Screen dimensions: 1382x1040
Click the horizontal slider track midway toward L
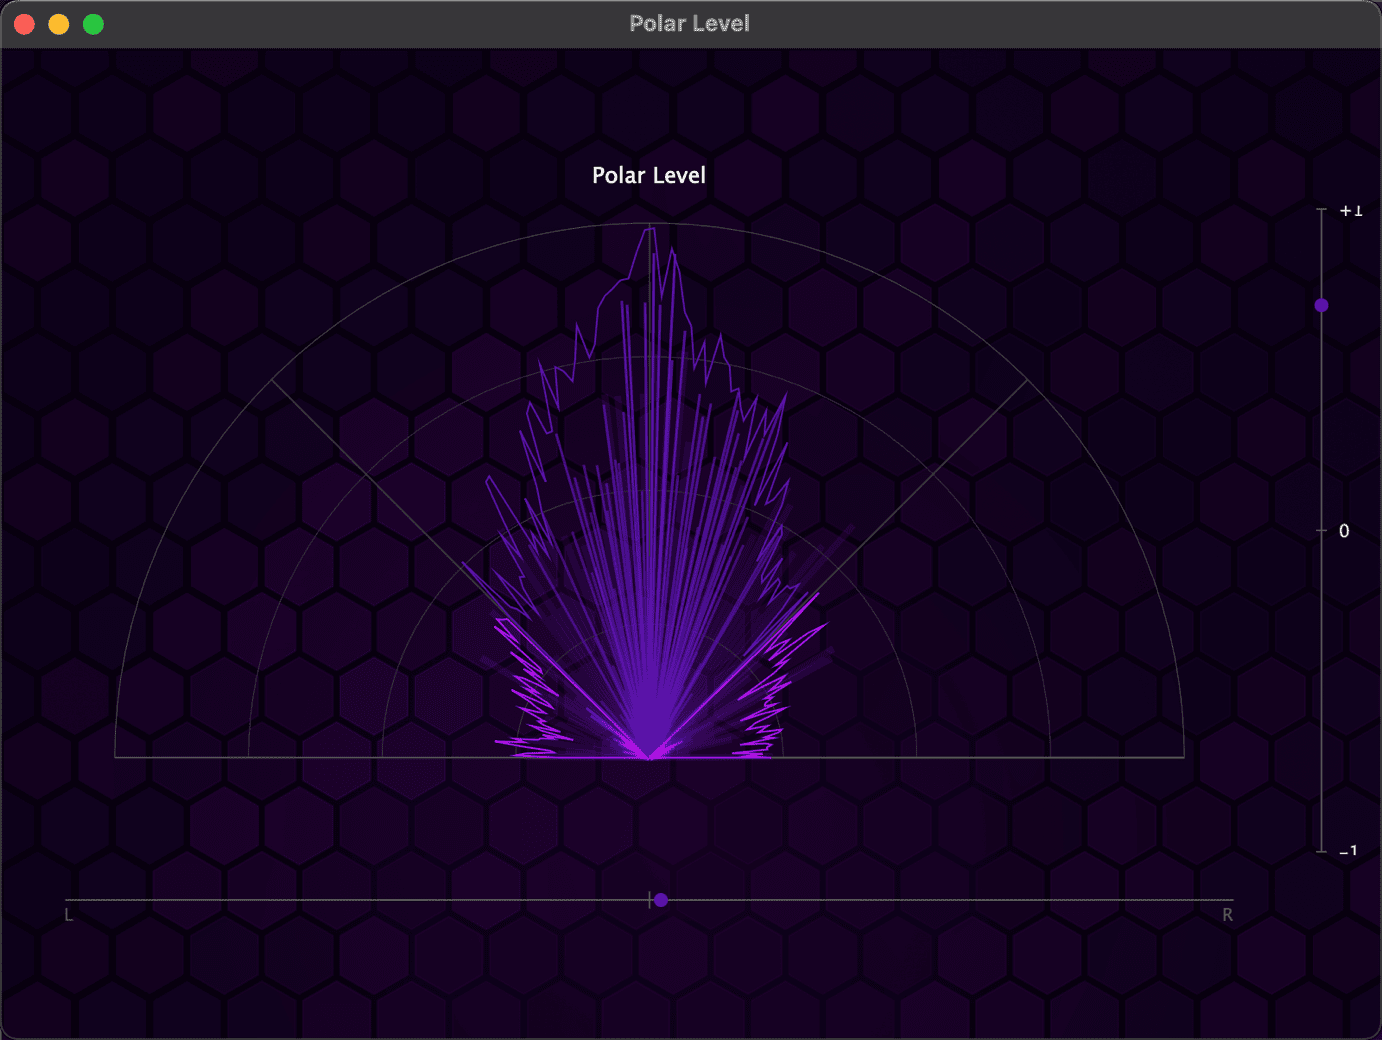coord(358,900)
